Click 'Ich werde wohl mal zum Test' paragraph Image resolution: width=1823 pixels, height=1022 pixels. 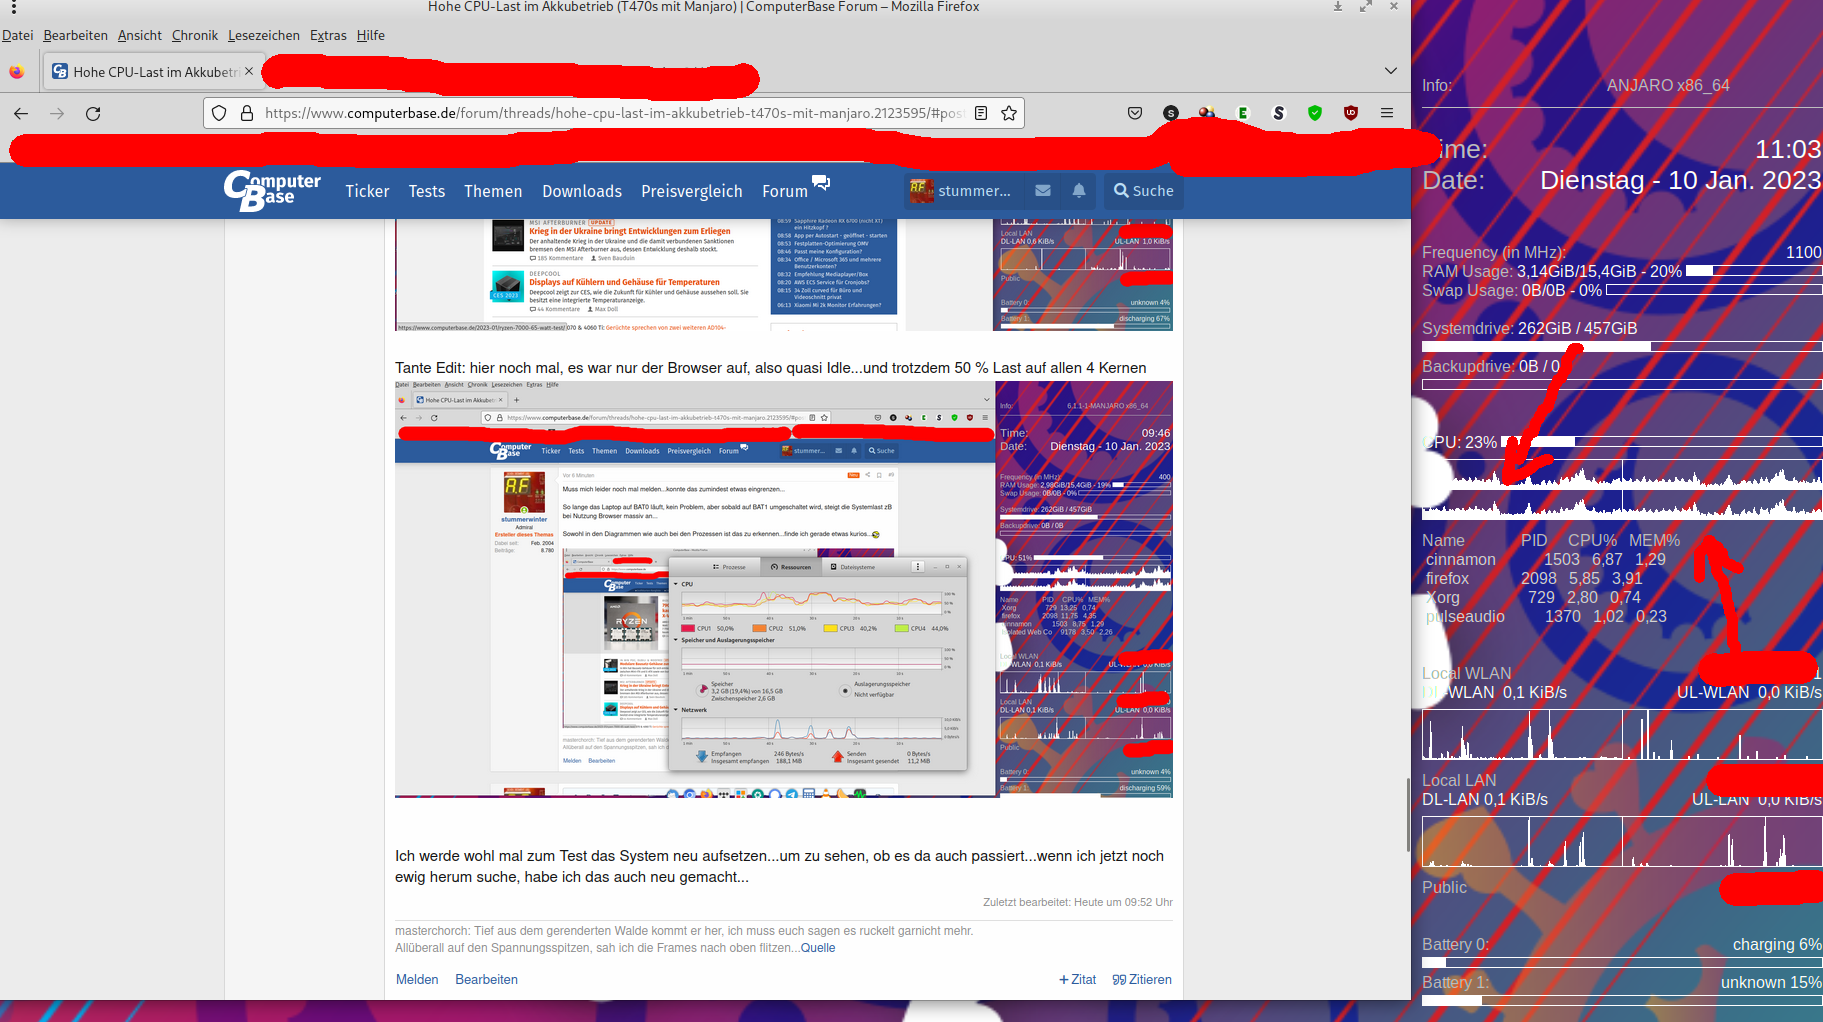click(779, 866)
